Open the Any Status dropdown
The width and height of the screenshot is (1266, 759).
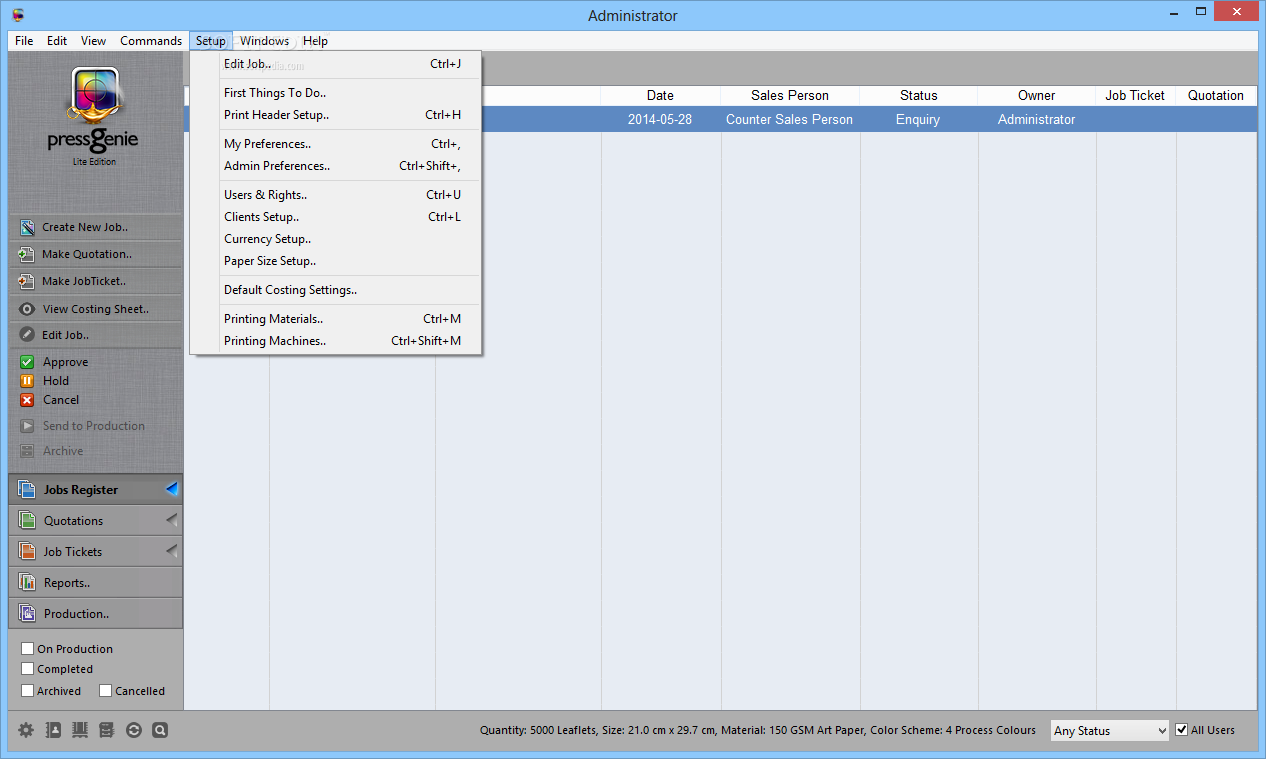click(1109, 731)
